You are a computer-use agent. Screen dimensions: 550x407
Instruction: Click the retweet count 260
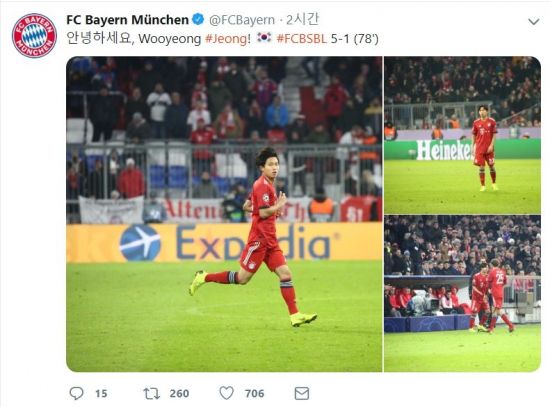tap(179, 393)
